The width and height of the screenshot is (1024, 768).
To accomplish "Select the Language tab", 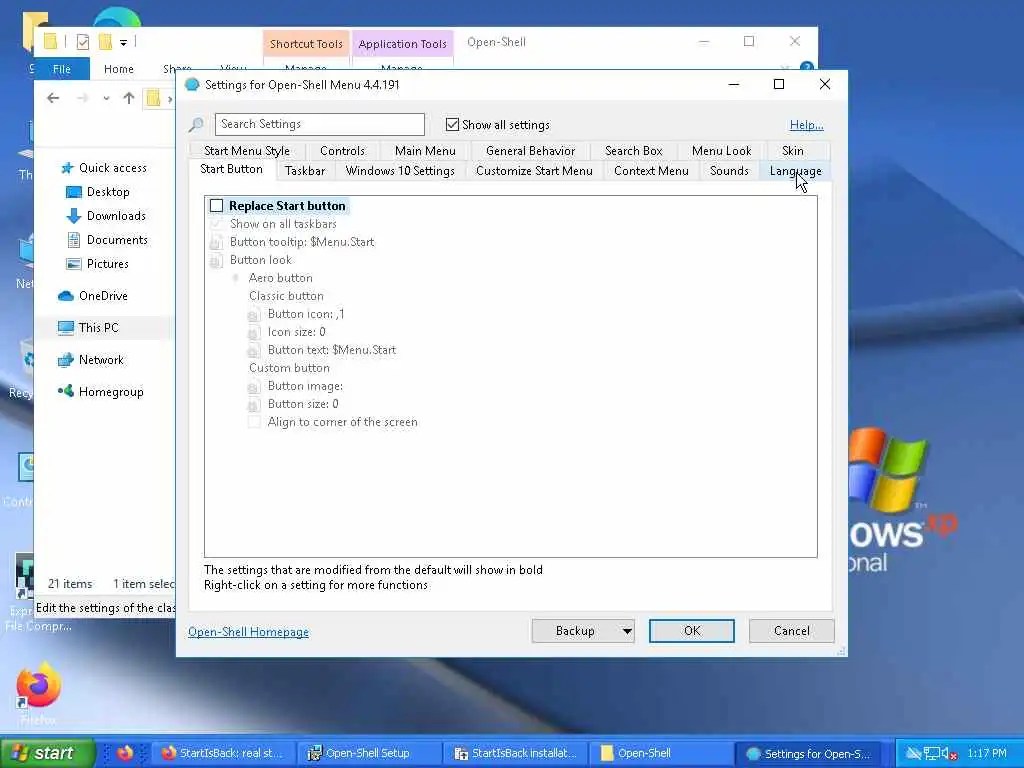I will 795,171.
